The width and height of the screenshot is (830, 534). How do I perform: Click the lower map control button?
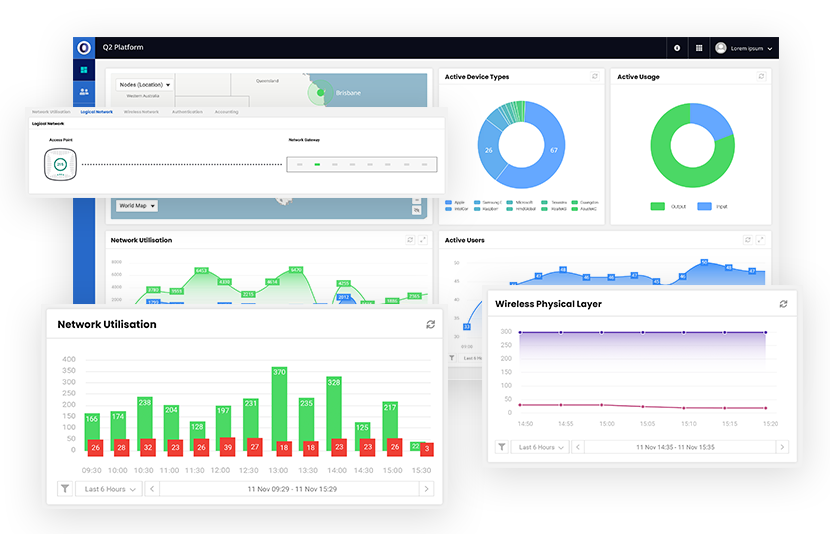pyautogui.click(x=417, y=210)
